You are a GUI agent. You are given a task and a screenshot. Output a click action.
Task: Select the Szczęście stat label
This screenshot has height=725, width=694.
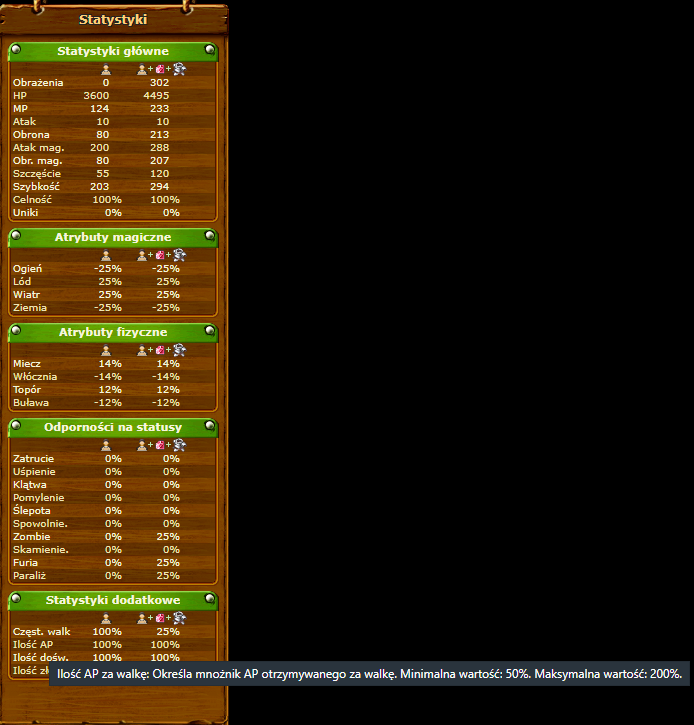(36, 173)
